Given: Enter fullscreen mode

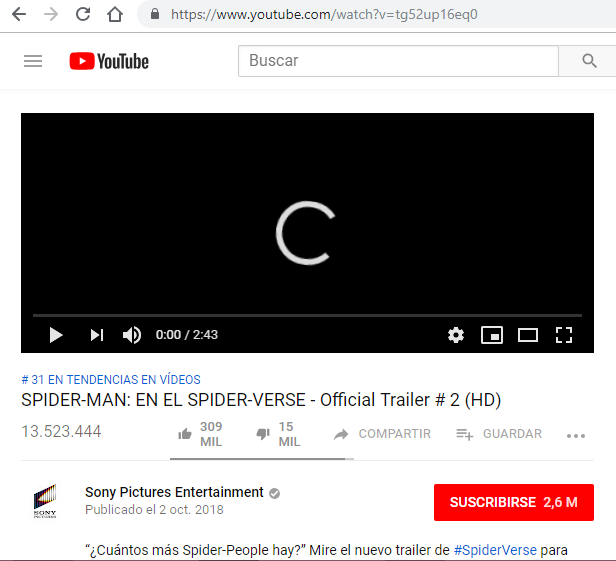Looking at the screenshot, I should 564,335.
